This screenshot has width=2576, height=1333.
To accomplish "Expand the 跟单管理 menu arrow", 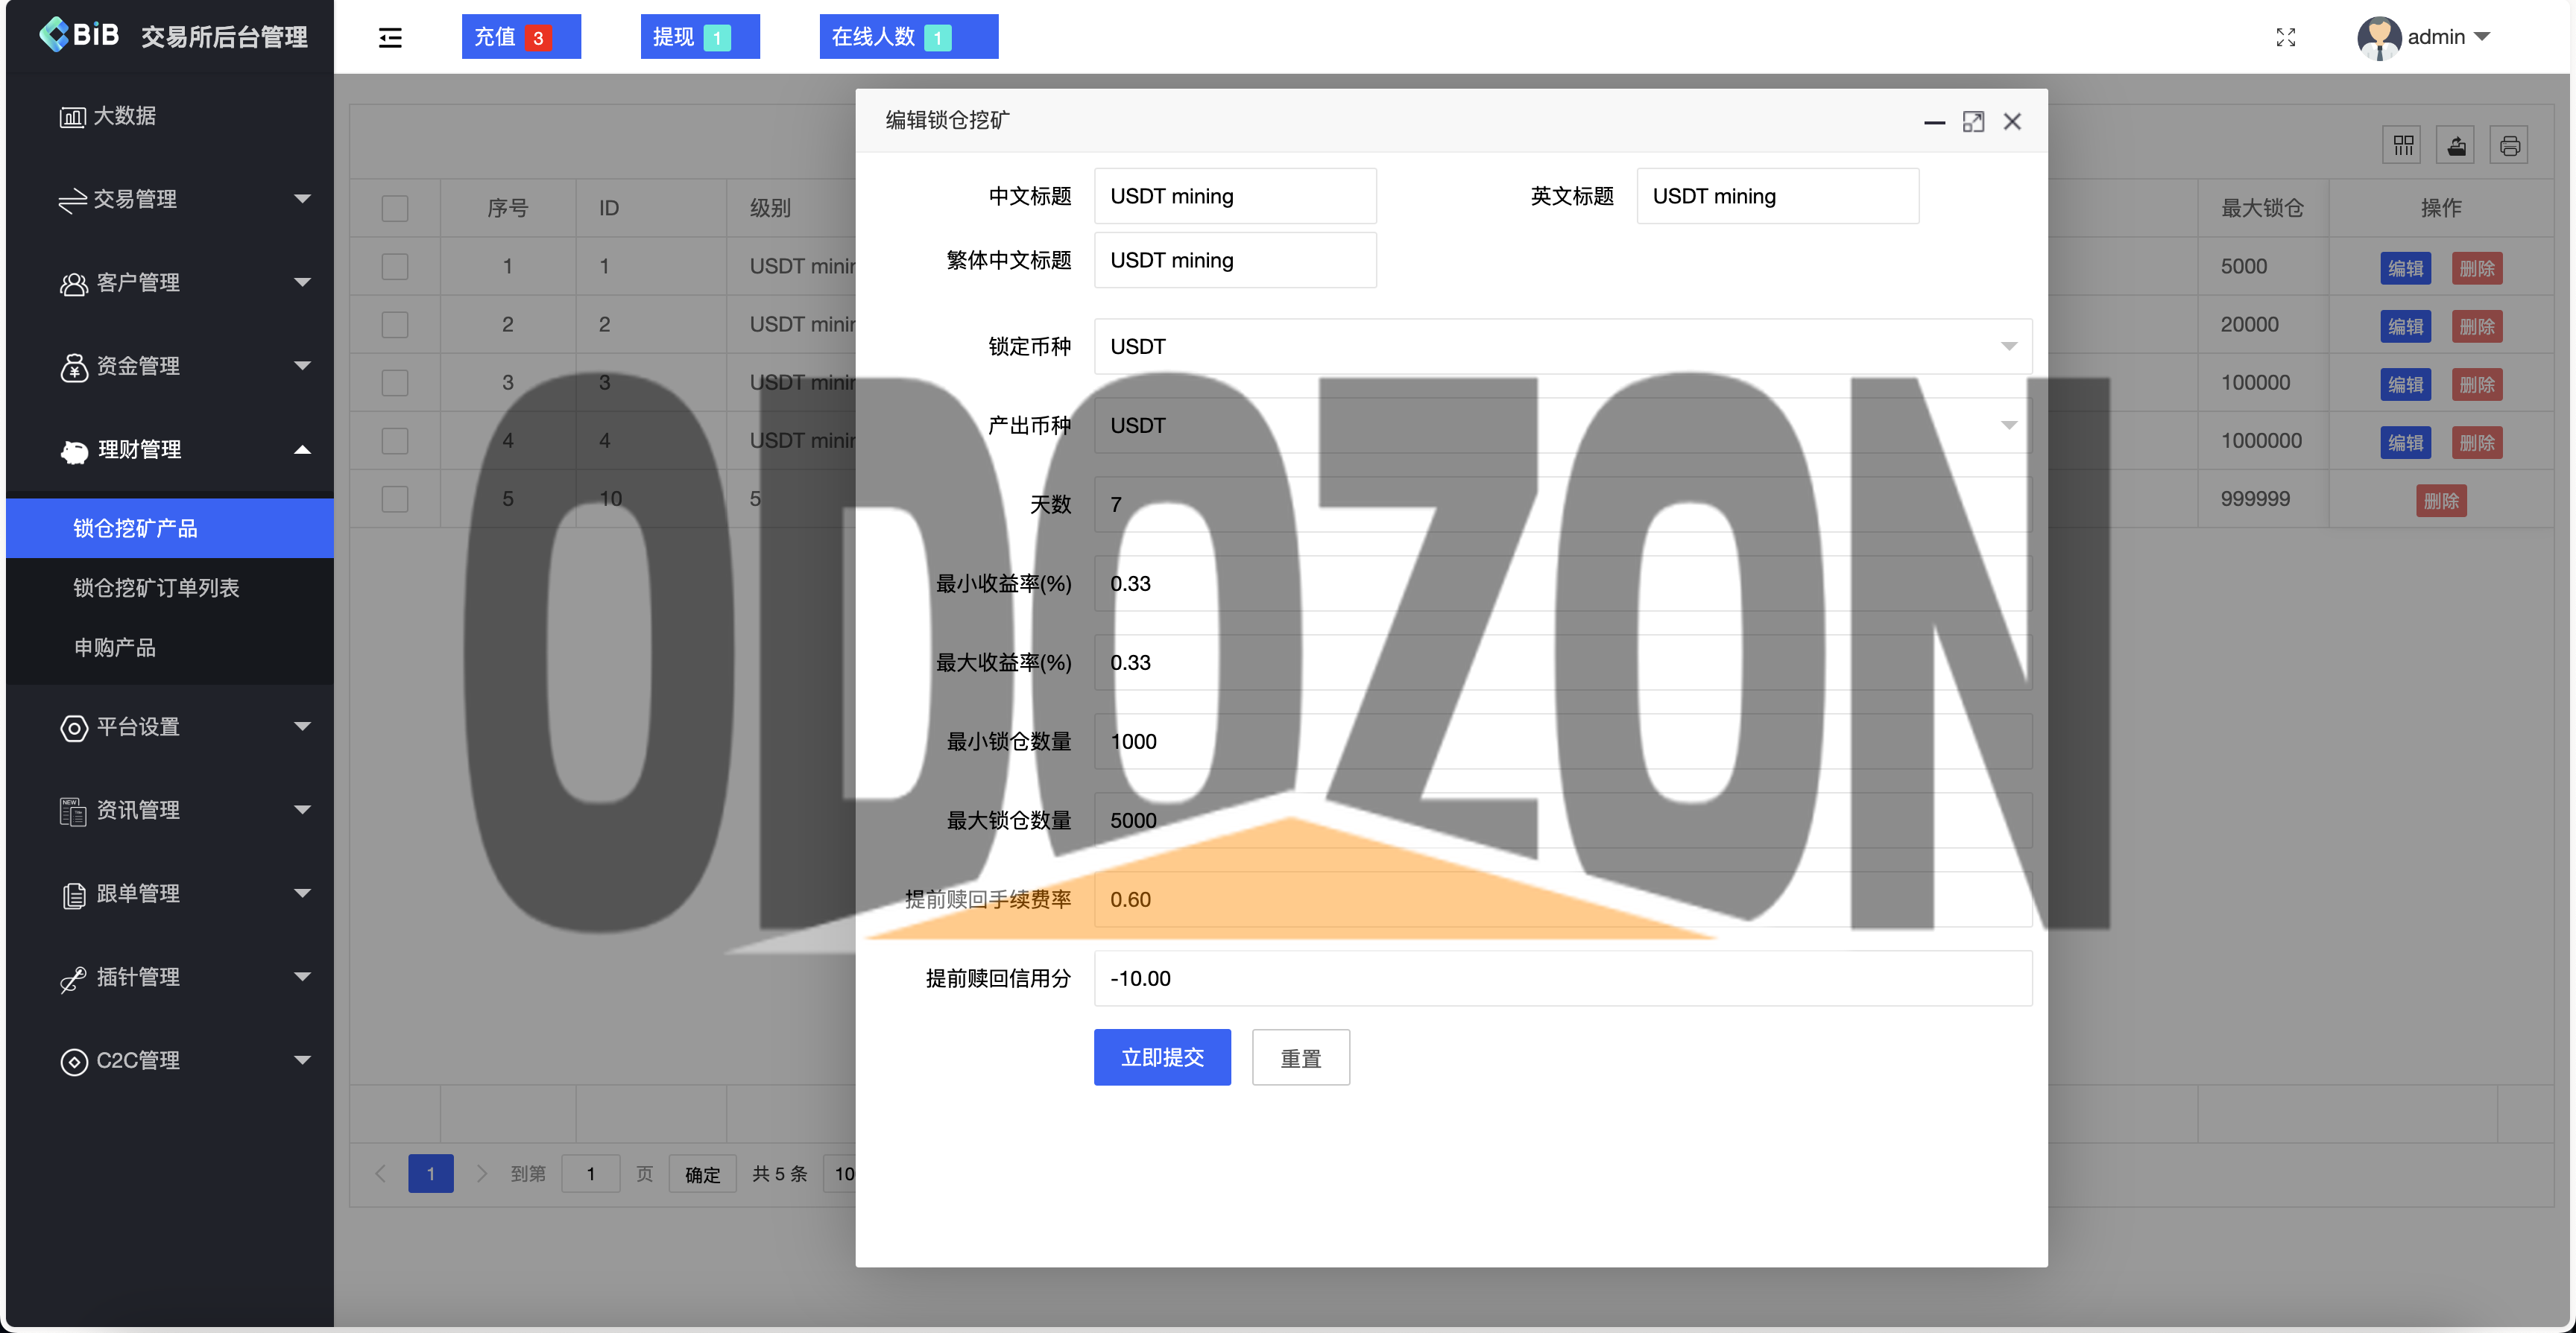I will pyautogui.click(x=302, y=893).
